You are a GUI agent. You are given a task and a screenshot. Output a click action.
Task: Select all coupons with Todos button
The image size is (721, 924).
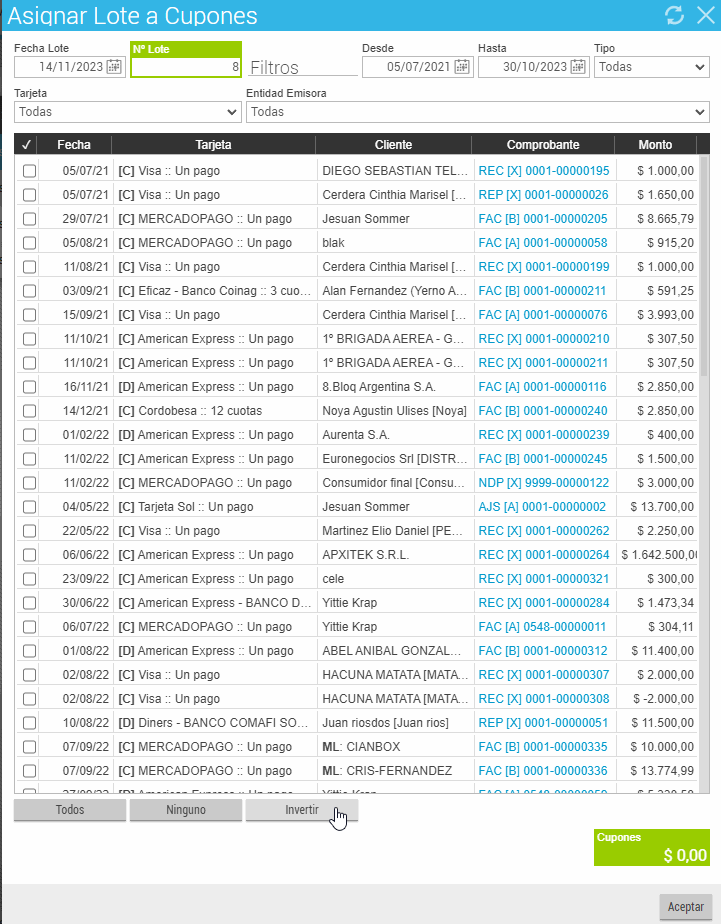click(70, 810)
